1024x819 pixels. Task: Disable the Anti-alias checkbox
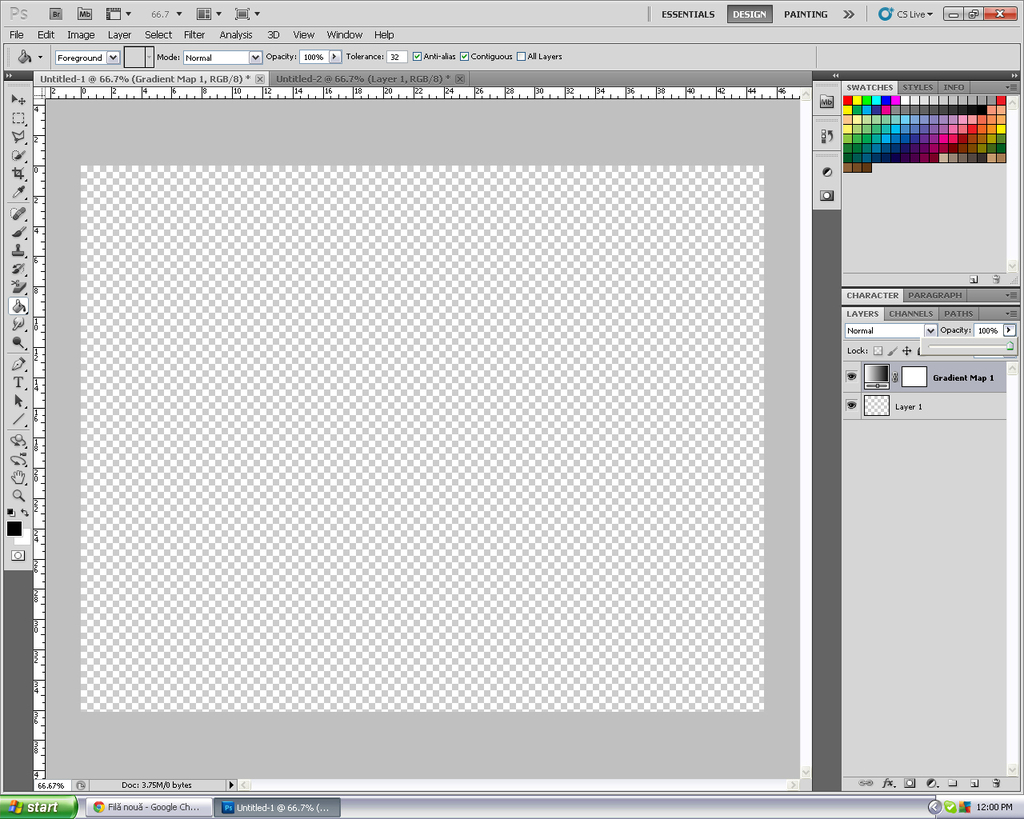click(x=417, y=57)
